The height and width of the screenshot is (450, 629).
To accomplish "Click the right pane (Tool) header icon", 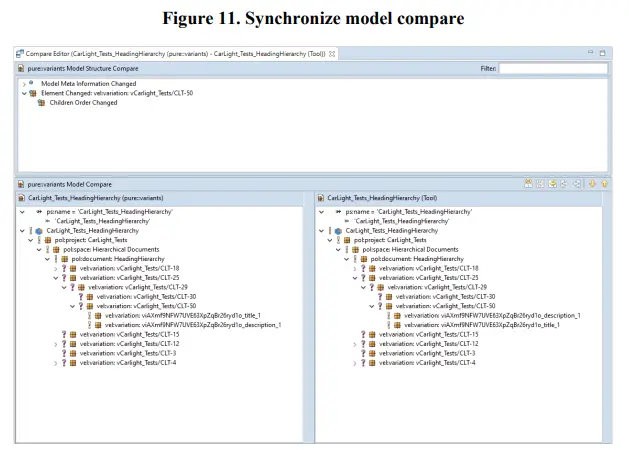I will (321, 198).
